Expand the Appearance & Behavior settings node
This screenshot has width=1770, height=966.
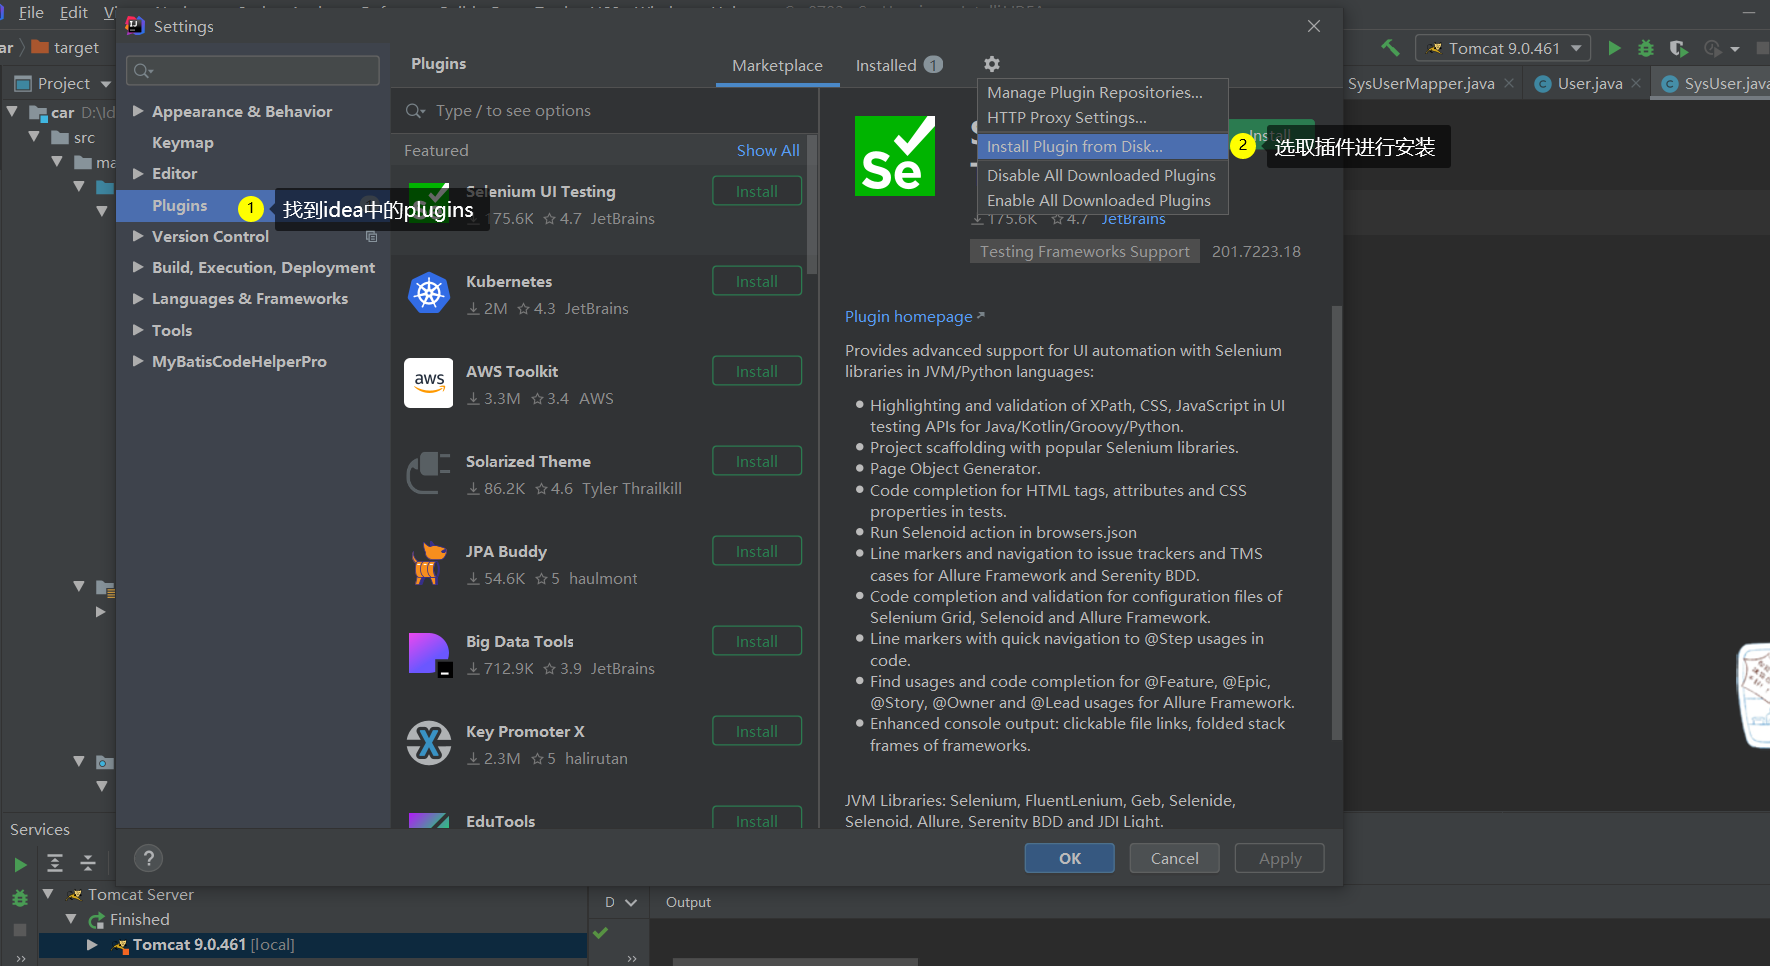[x=138, y=111]
